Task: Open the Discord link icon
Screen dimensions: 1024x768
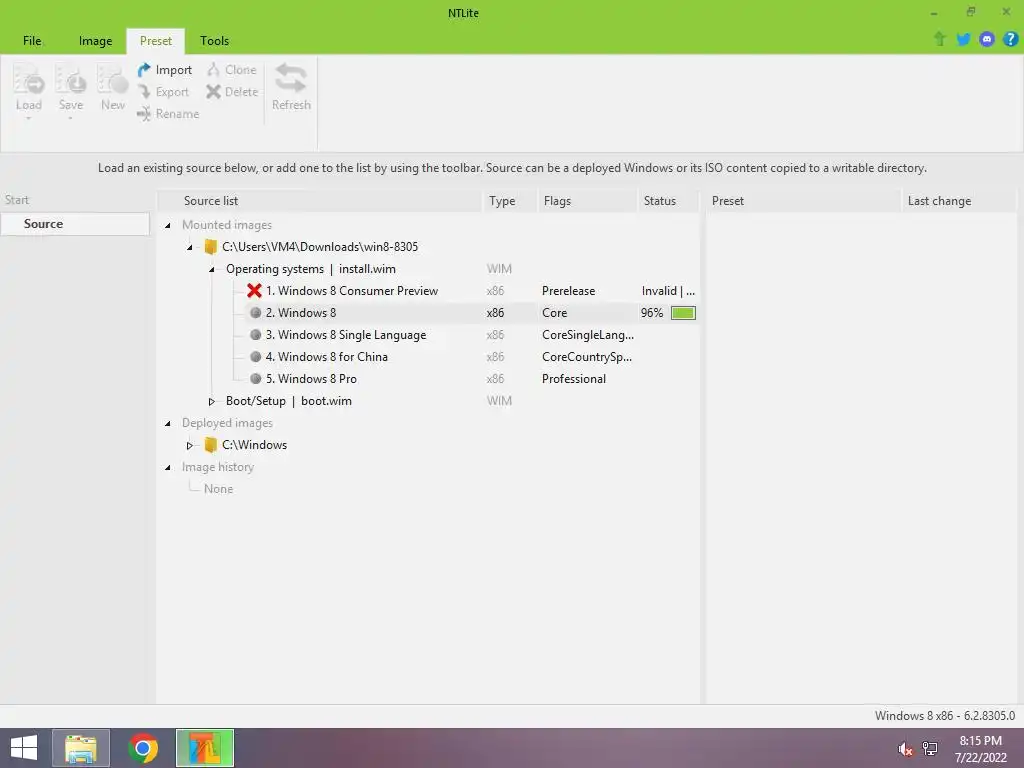Action: [x=987, y=39]
